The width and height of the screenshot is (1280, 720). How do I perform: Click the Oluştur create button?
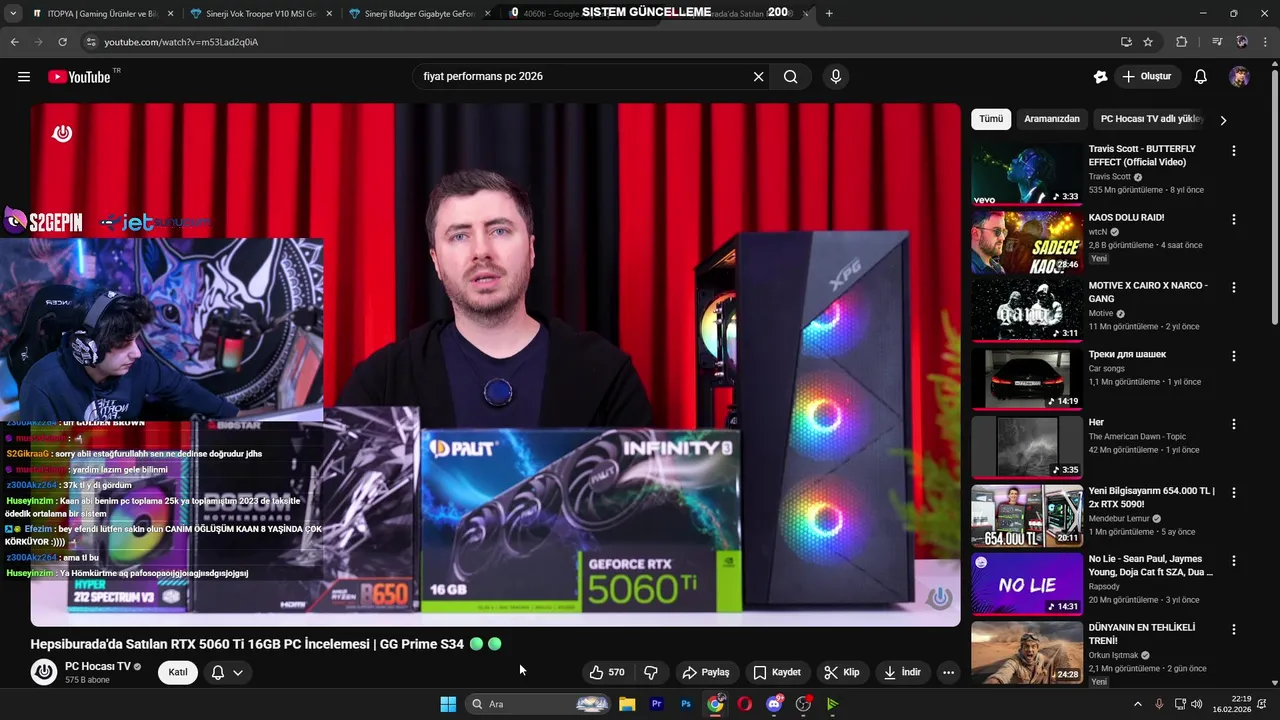(1147, 77)
